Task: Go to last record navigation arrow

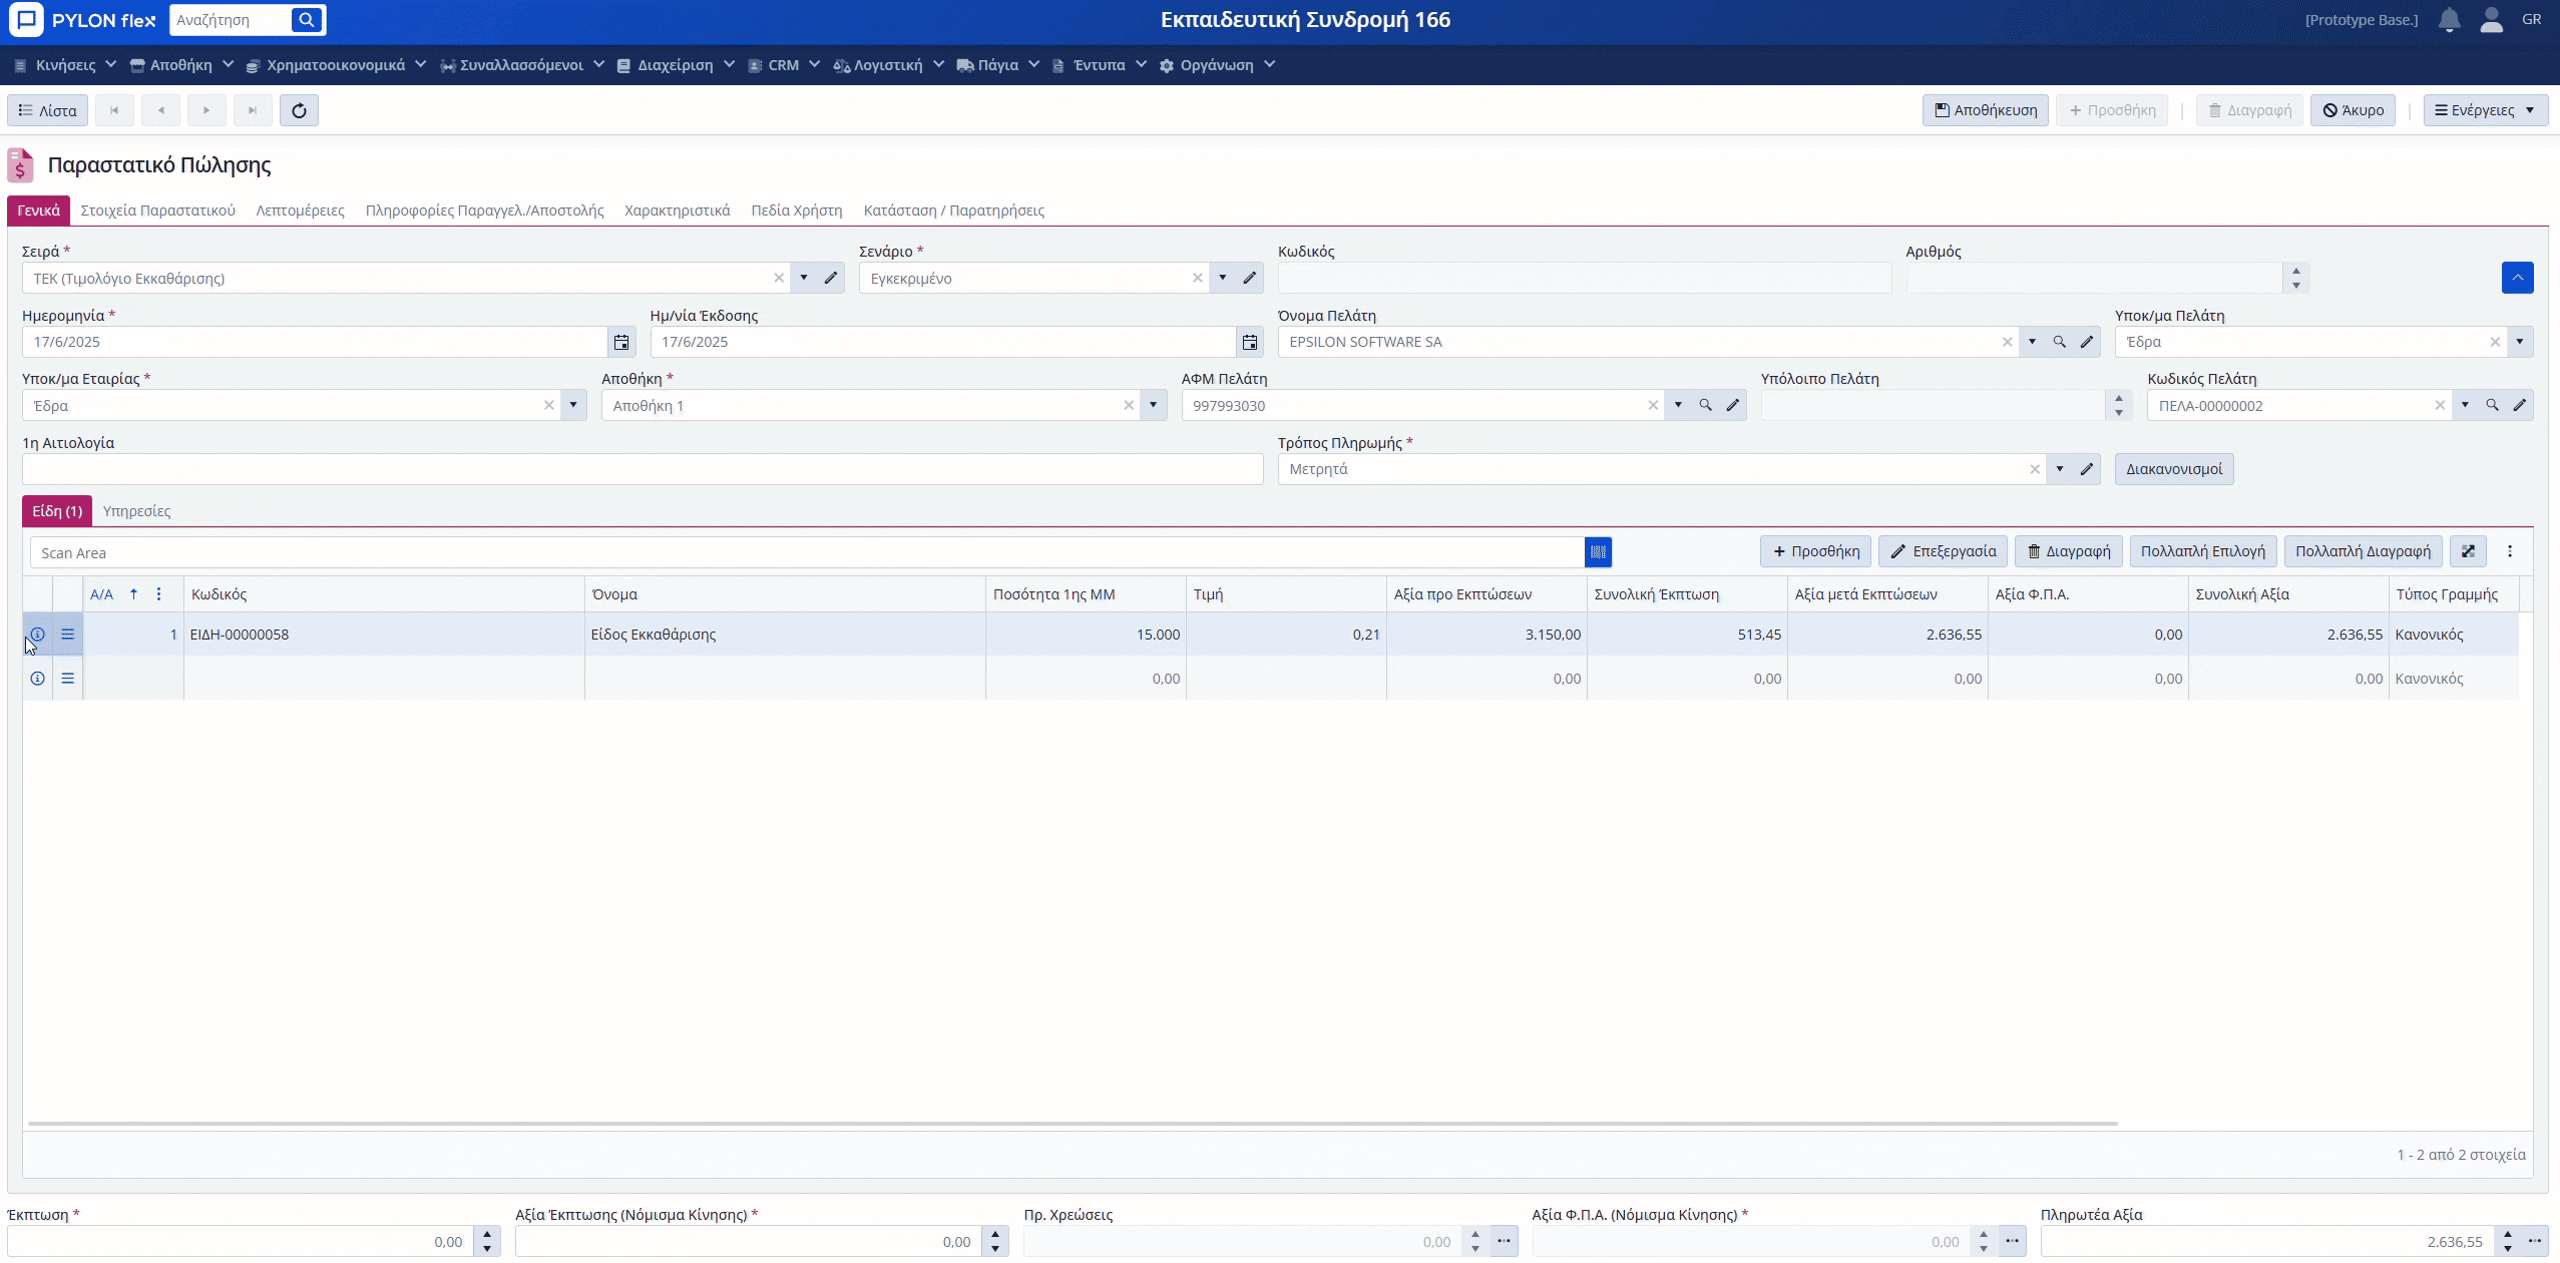Action: click(253, 110)
